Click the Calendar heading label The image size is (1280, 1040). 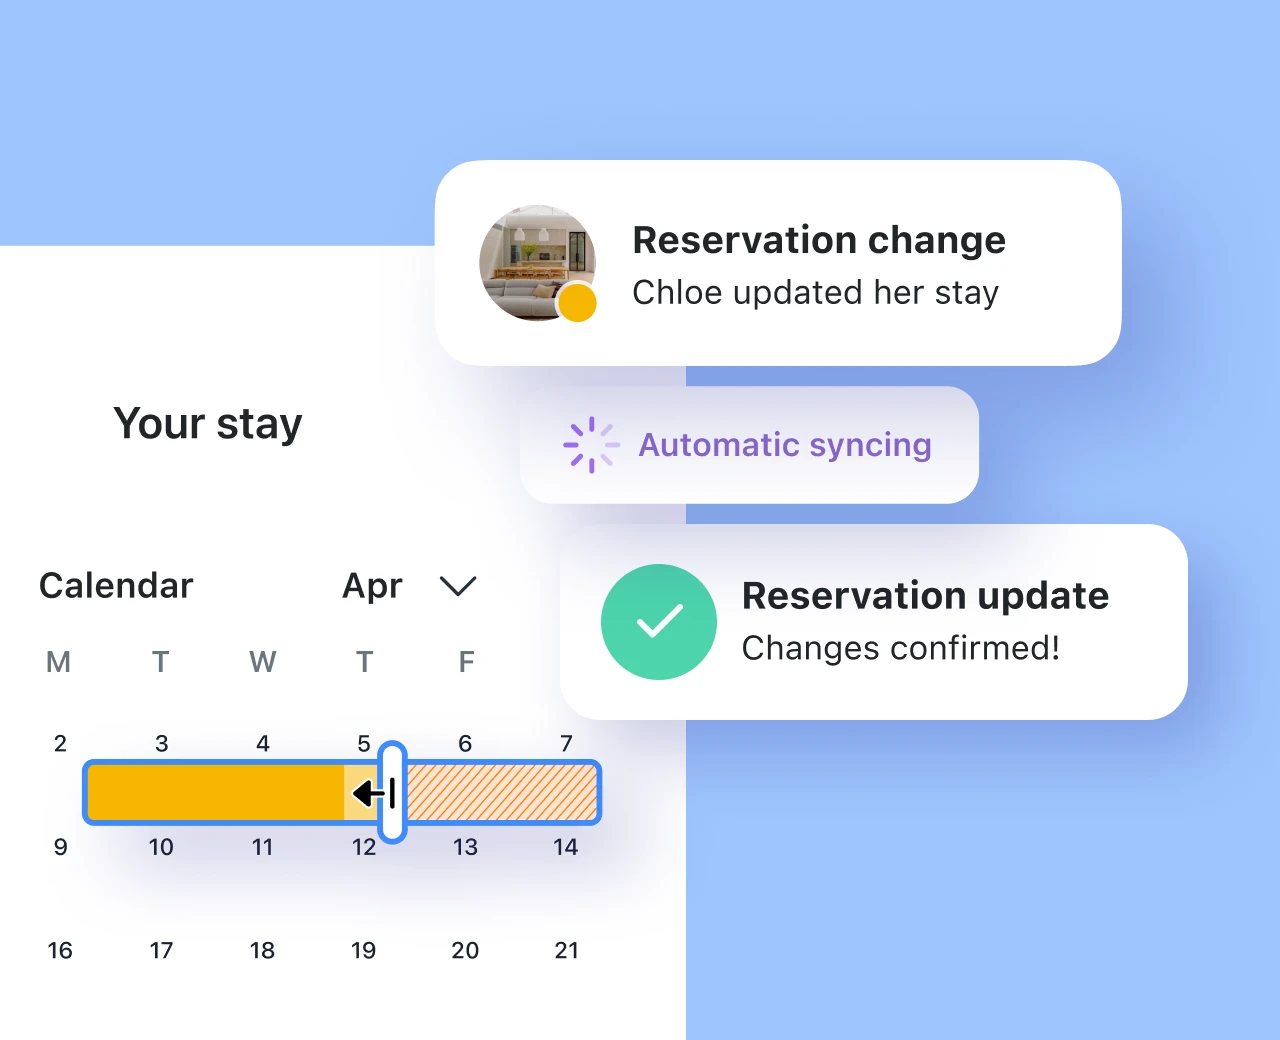point(116,586)
